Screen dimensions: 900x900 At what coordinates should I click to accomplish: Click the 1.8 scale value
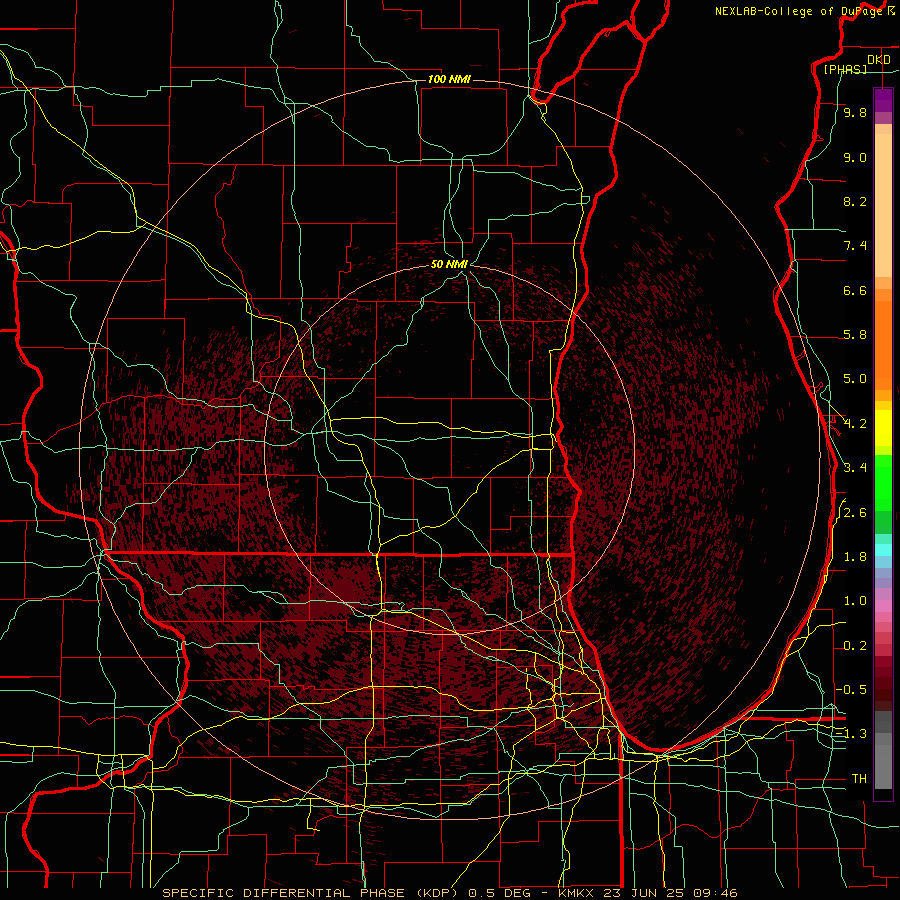point(855,557)
